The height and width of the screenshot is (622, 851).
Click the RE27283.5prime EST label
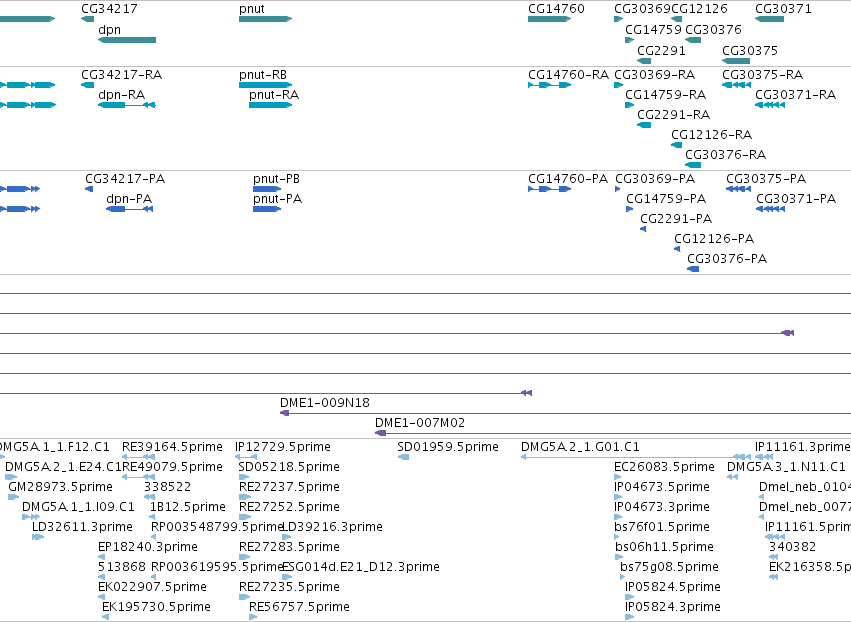pyautogui.click(x=289, y=547)
